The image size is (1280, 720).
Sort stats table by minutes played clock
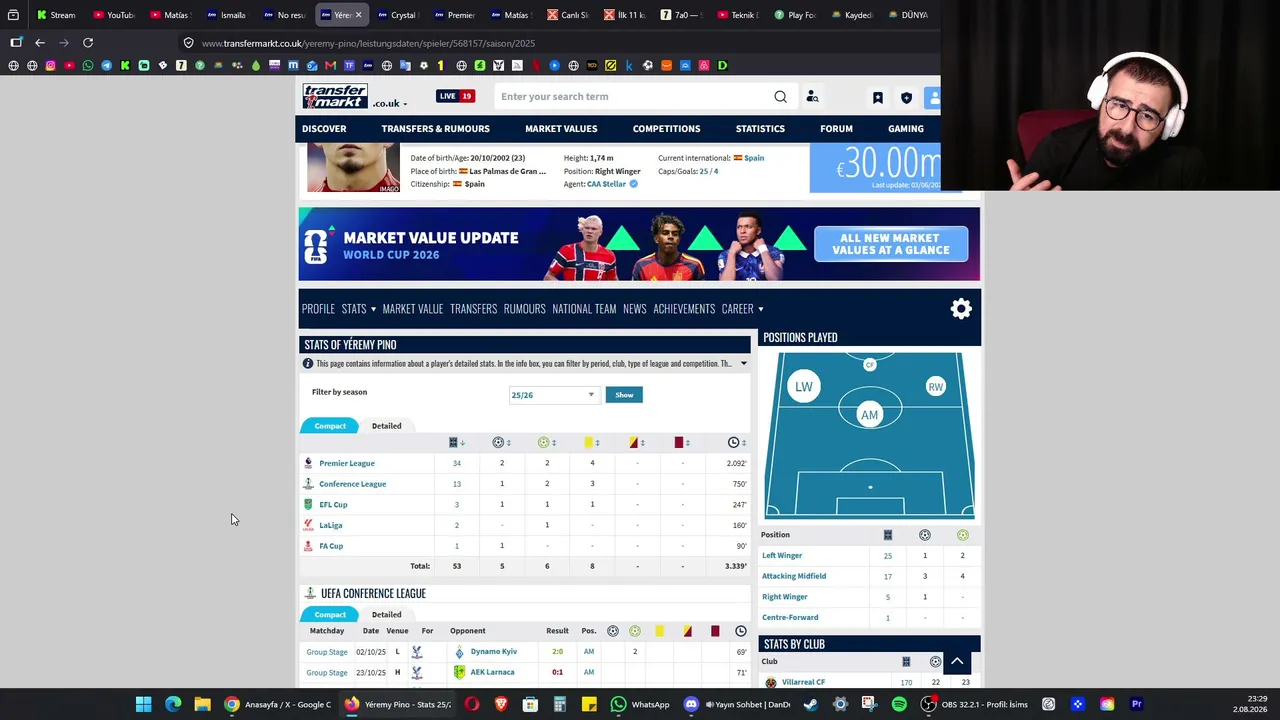coord(736,442)
